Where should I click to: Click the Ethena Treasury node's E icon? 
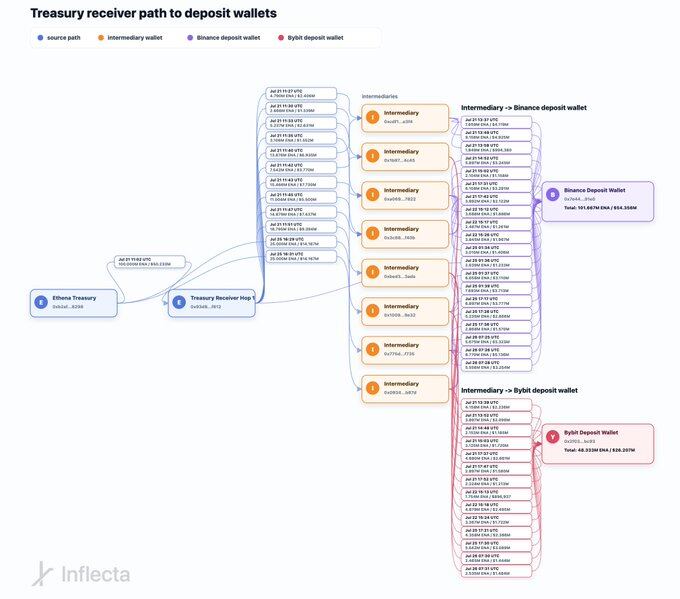tap(41, 302)
